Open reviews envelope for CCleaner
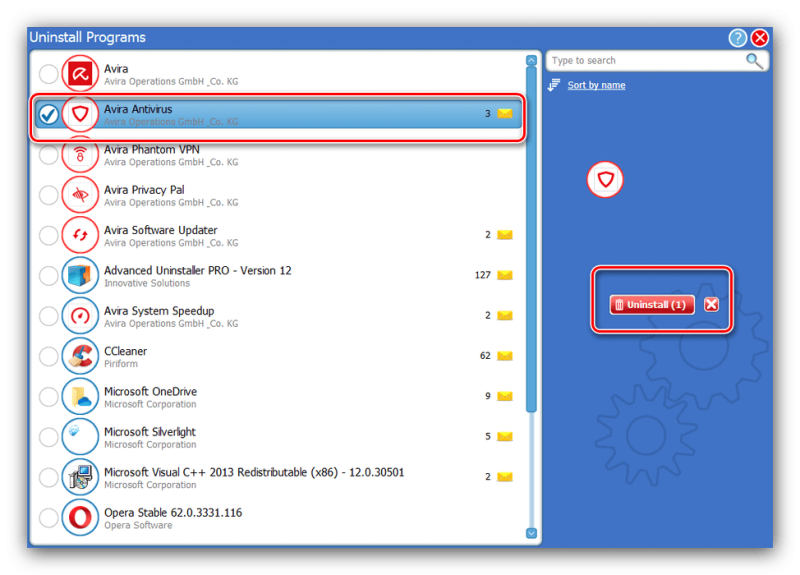The image size is (800, 575). 505,356
